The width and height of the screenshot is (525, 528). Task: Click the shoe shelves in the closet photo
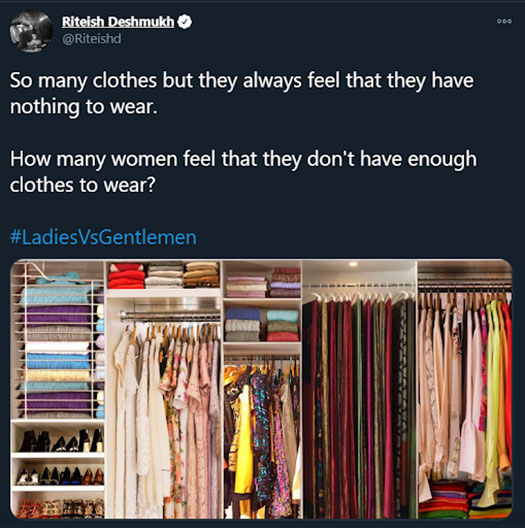pos(58,469)
